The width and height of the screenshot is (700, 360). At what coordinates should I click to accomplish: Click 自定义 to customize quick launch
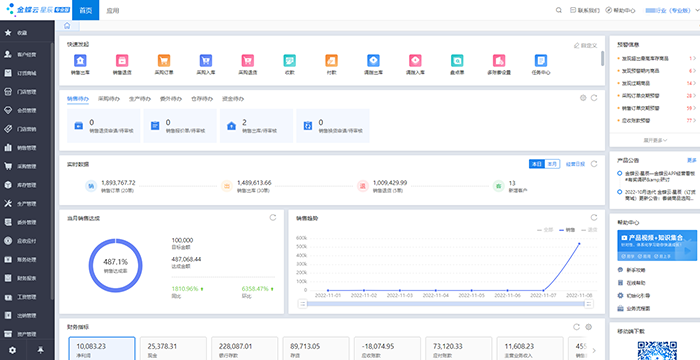(585, 46)
